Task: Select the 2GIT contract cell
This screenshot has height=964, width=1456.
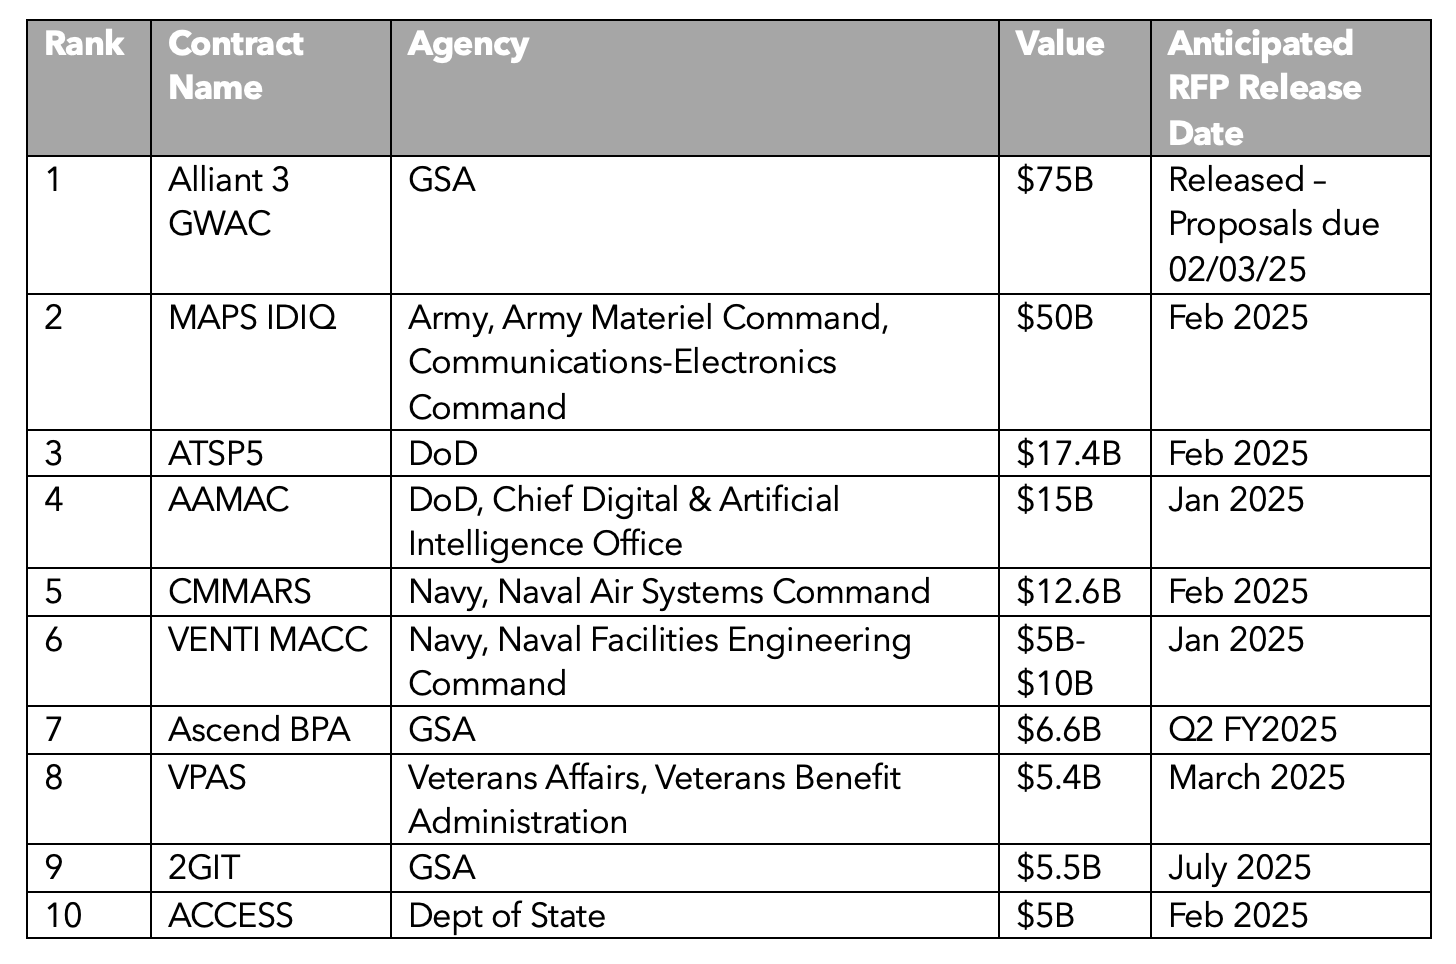Action: [x=270, y=867]
